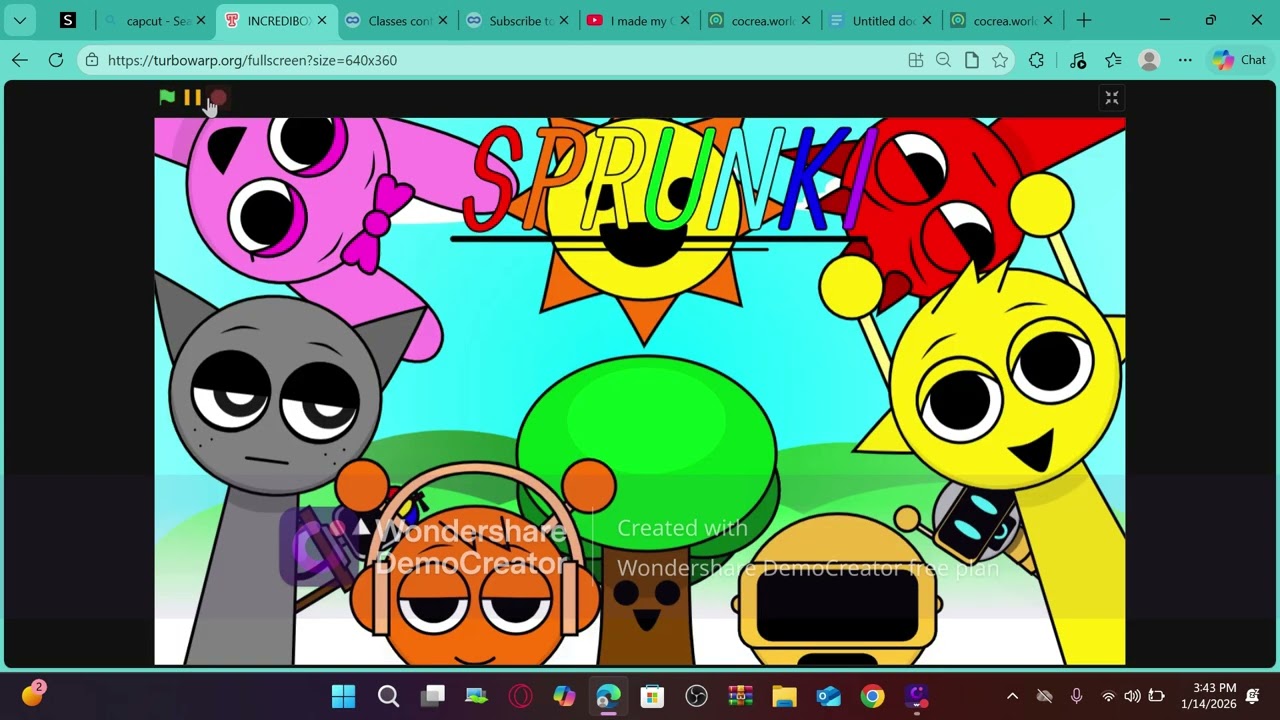Screen dimensions: 1280x720
Task: Open the network Wi-Fi settings icon
Action: (x=1108, y=696)
